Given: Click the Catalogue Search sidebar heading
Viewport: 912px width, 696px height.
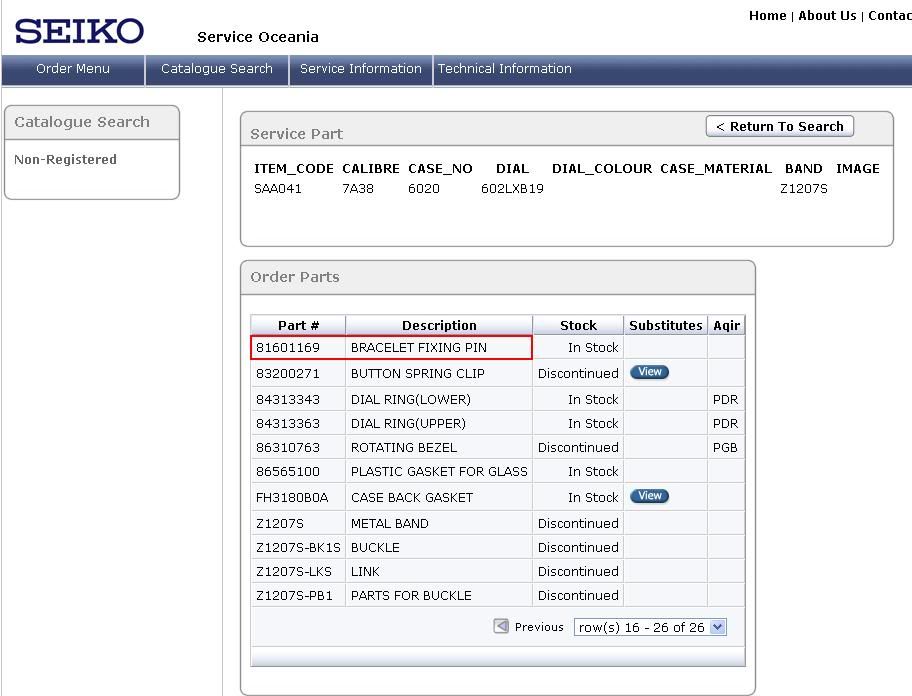Looking at the screenshot, I should 82,122.
